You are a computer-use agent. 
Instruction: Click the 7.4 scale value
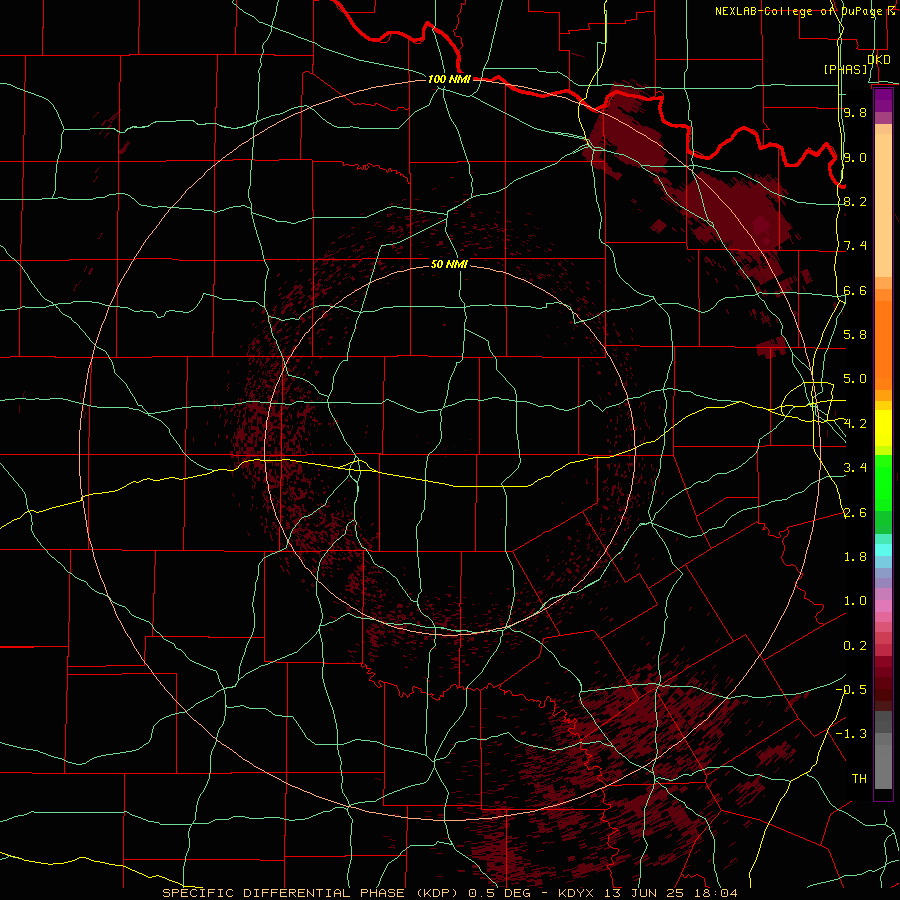[x=855, y=246]
